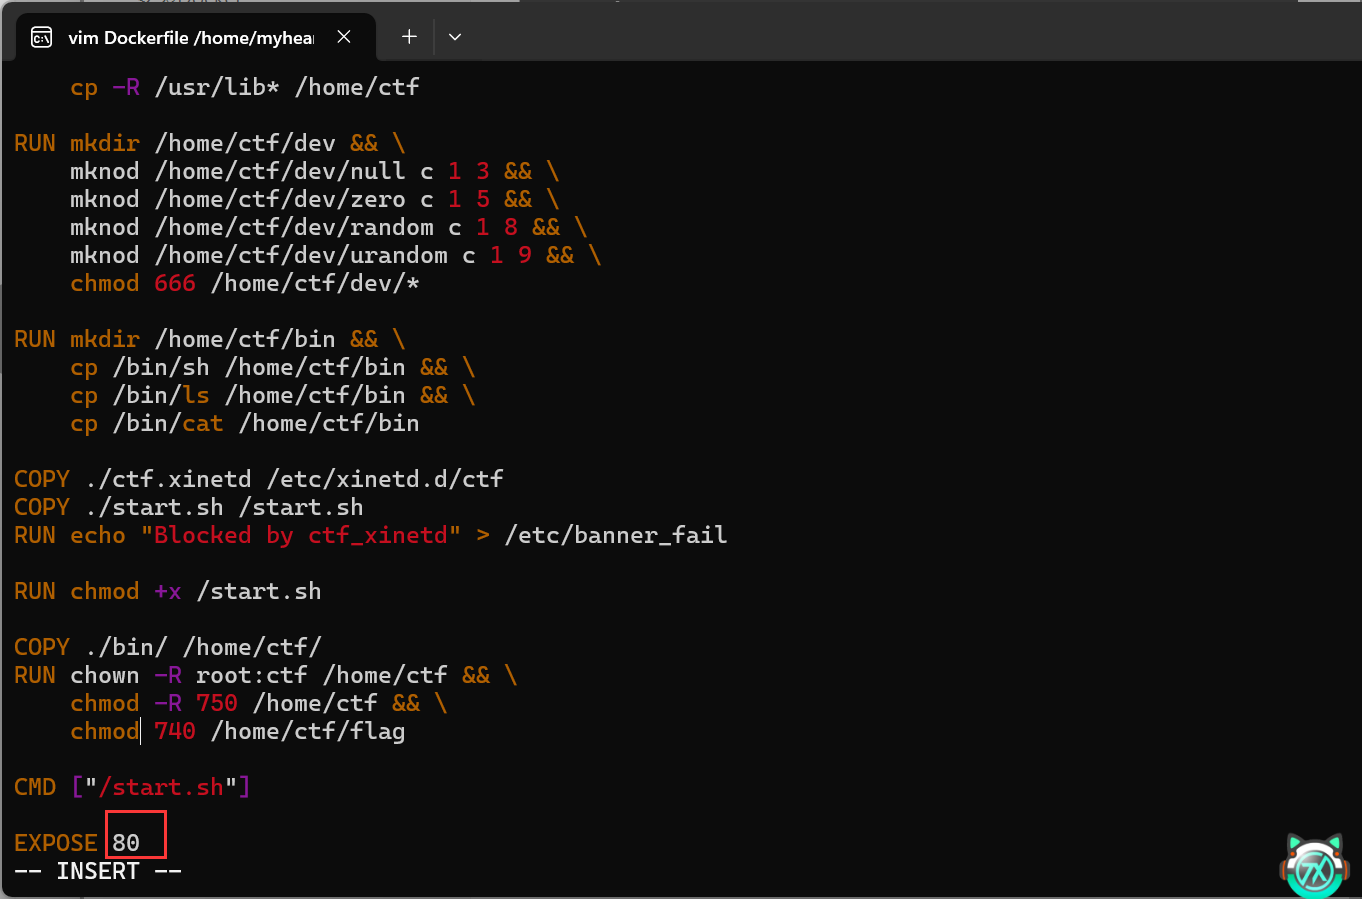Click the port number 80 after EXPOSE
Screen dimensions: 1362x899
coord(126,844)
